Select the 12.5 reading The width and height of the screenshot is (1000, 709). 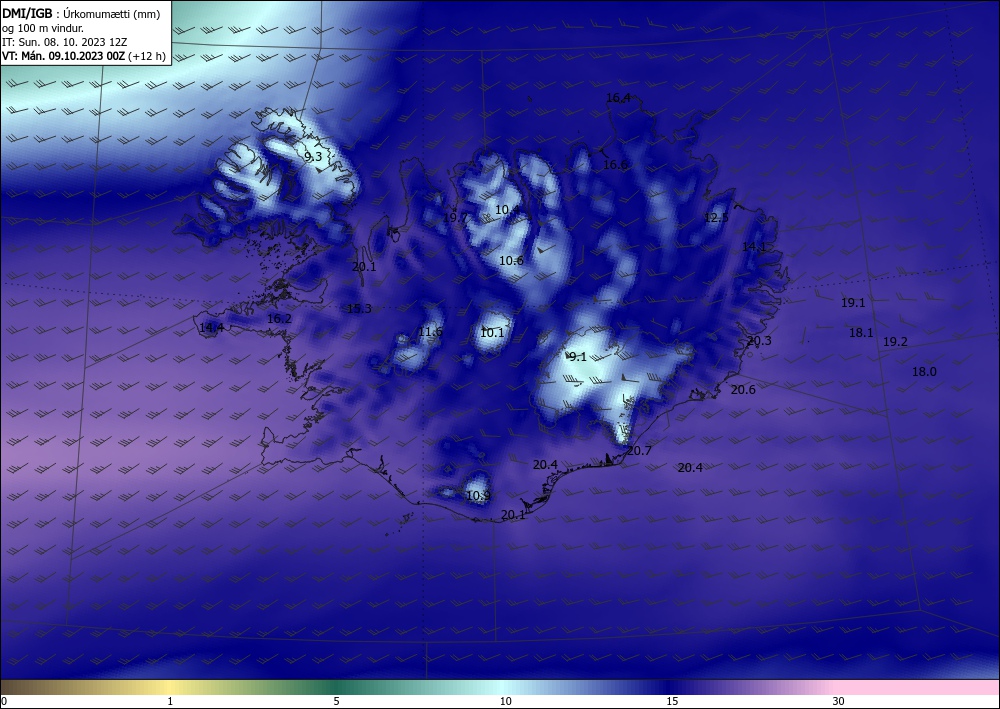(x=716, y=217)
